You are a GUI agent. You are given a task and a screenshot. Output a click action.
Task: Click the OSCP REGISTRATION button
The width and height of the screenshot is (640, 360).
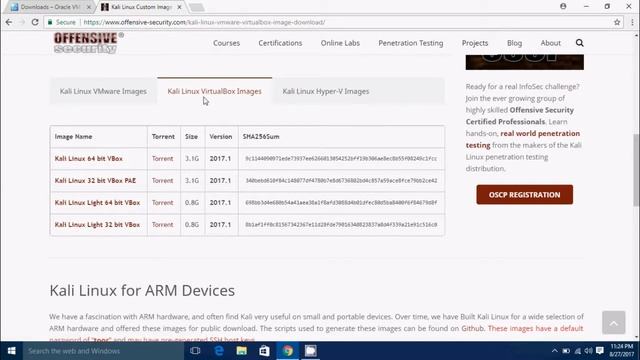coord(524,195)
